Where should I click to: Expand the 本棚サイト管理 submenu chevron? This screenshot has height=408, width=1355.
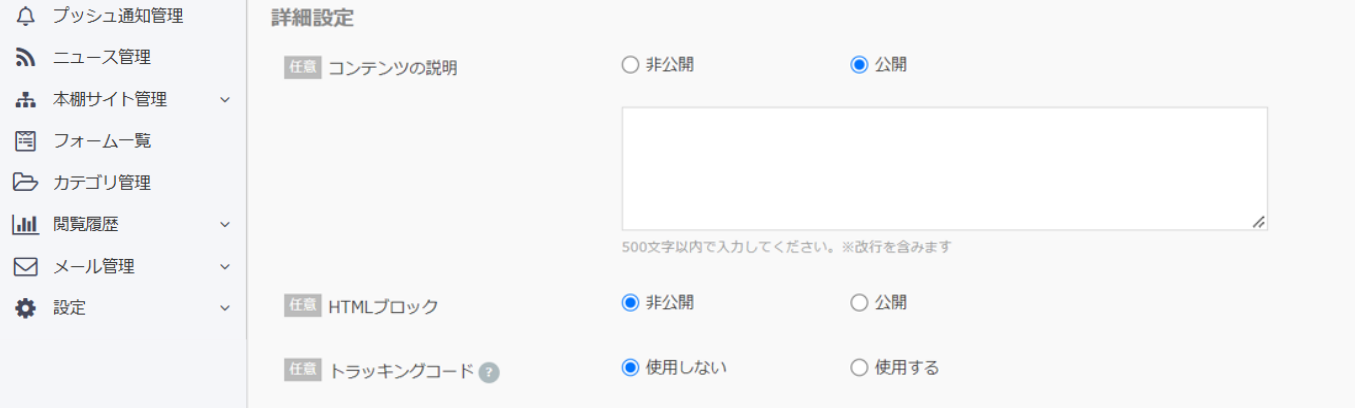coord(225,100)
